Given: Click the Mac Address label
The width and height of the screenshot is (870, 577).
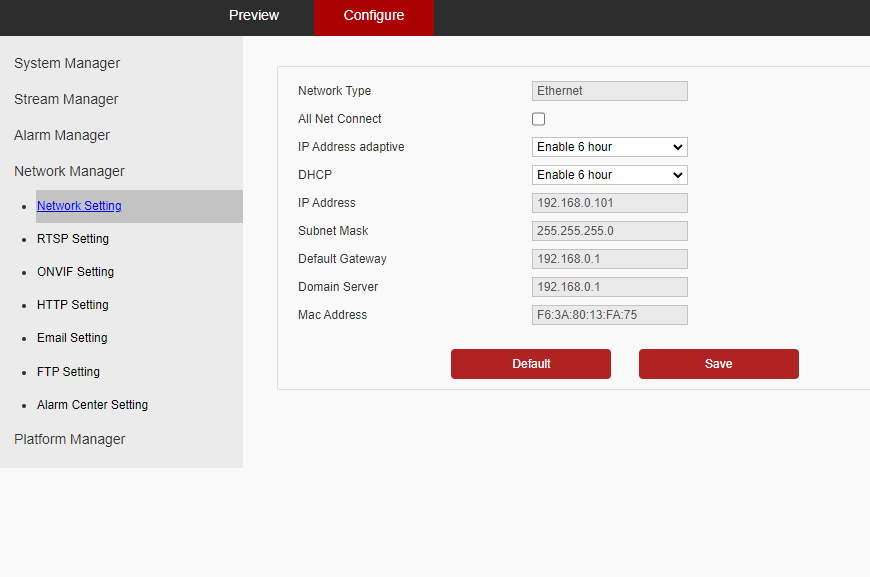Looking at the screenshot, I should (x=332, y=315).
